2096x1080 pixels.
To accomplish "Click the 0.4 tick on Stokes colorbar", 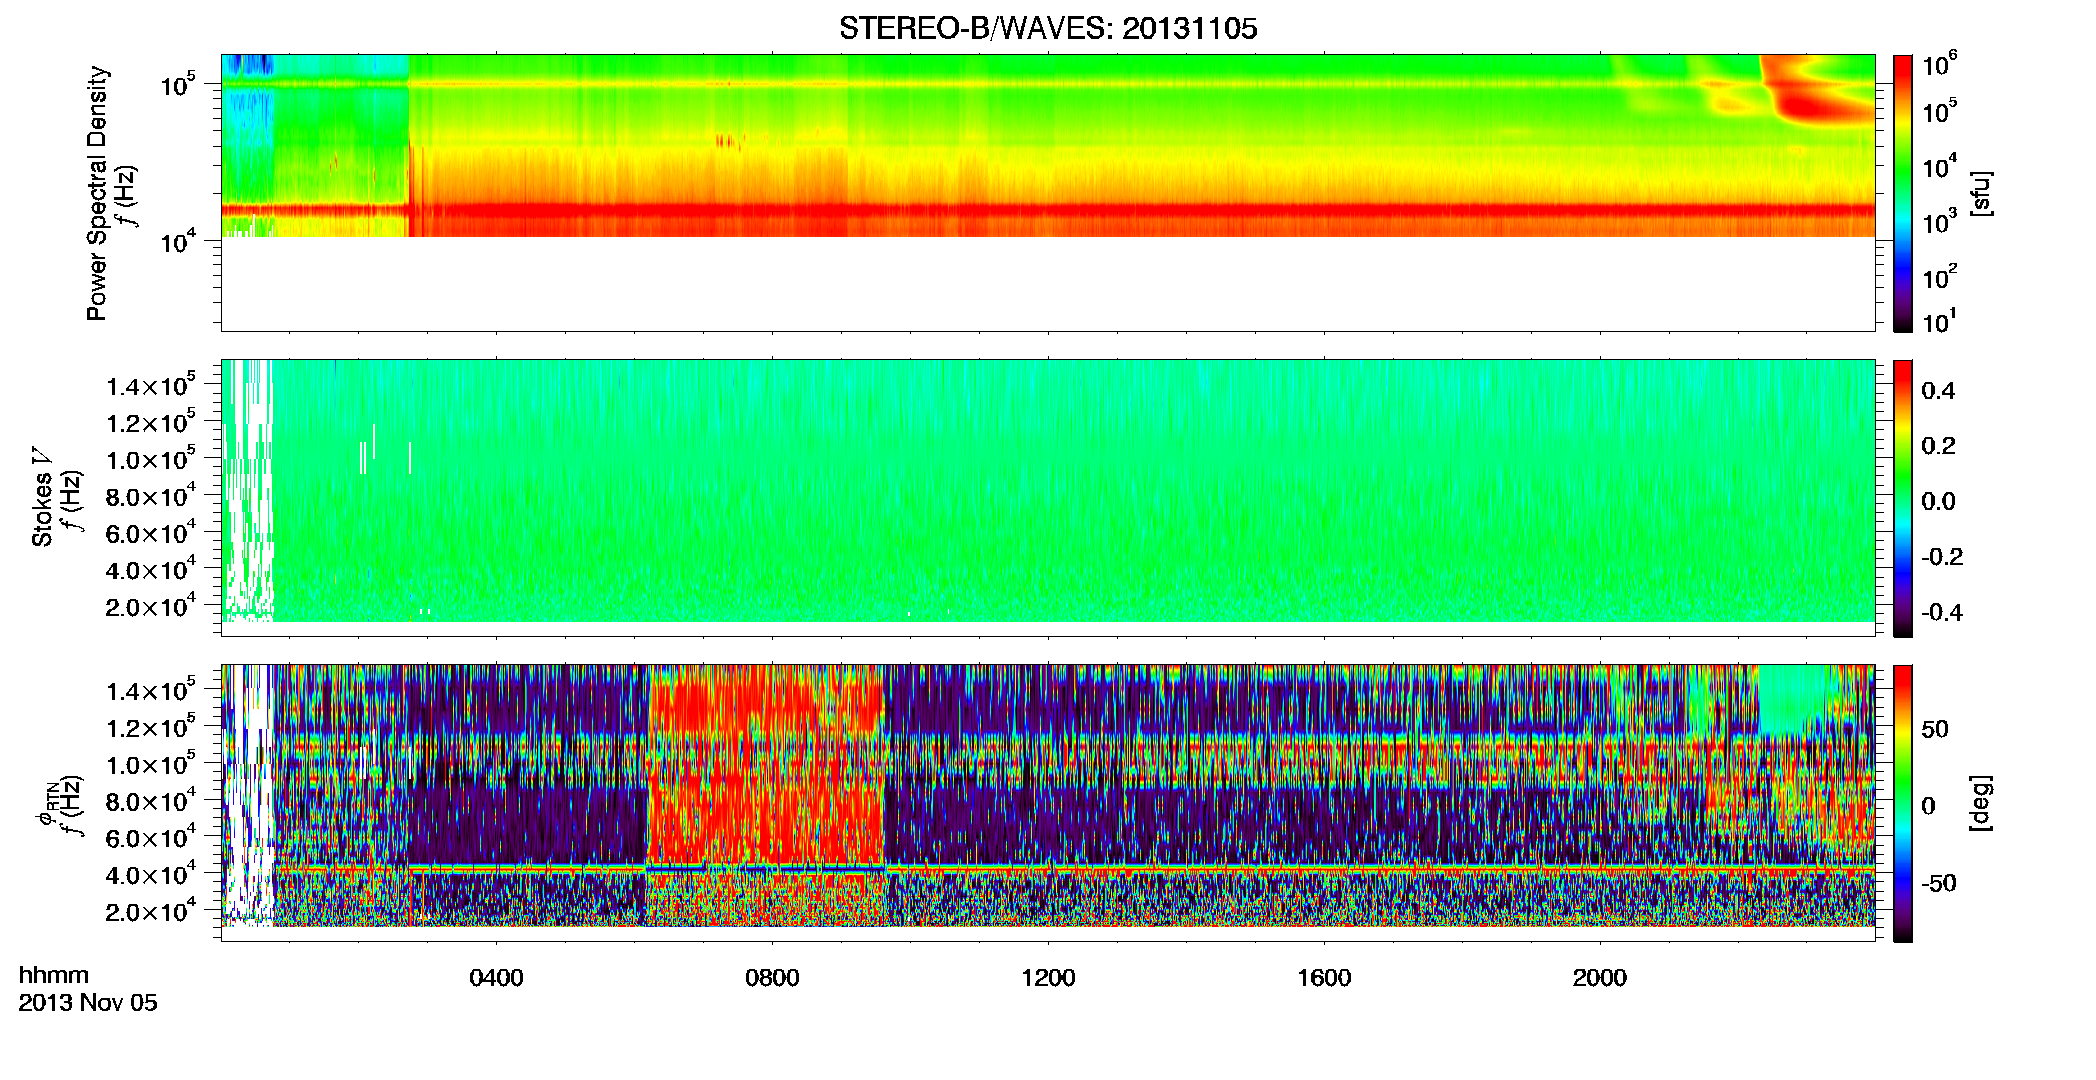I will [1938, 391].
